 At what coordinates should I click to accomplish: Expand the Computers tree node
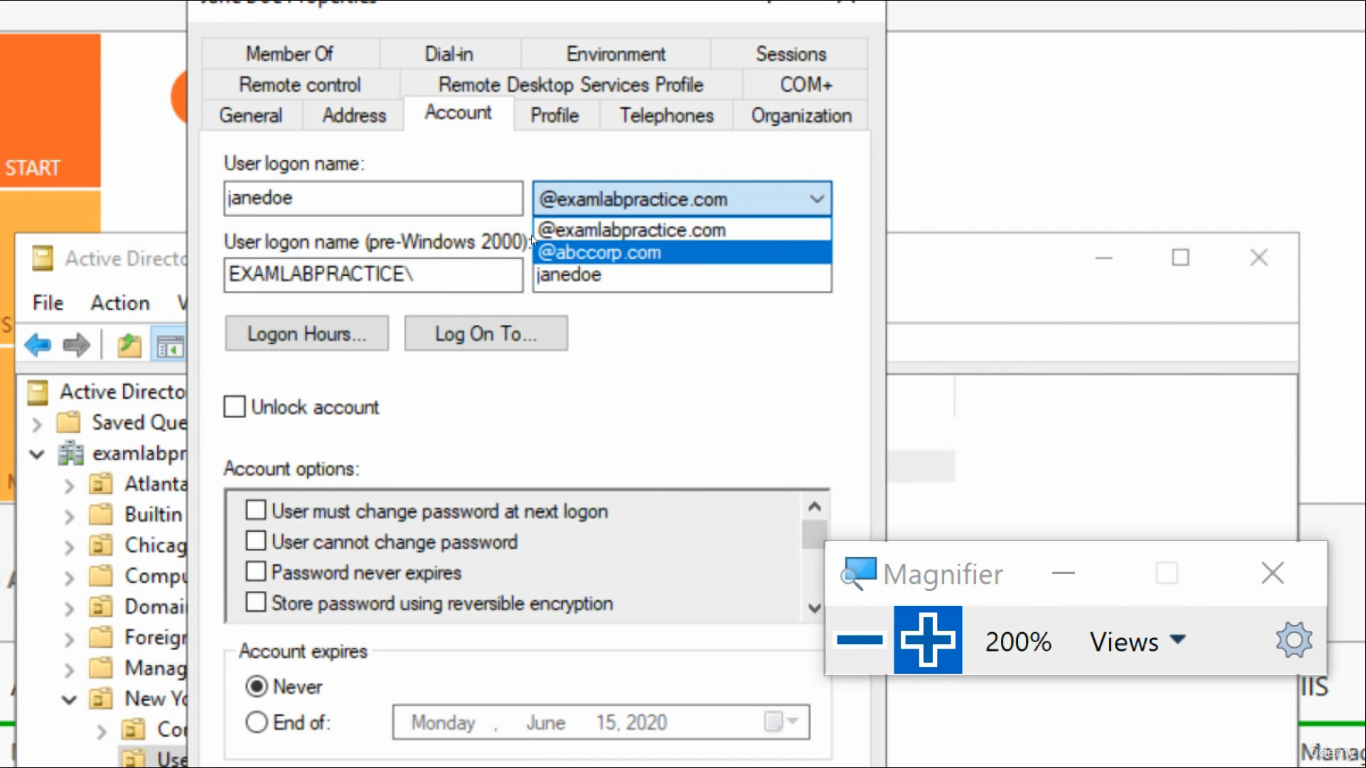click(69, 578)
